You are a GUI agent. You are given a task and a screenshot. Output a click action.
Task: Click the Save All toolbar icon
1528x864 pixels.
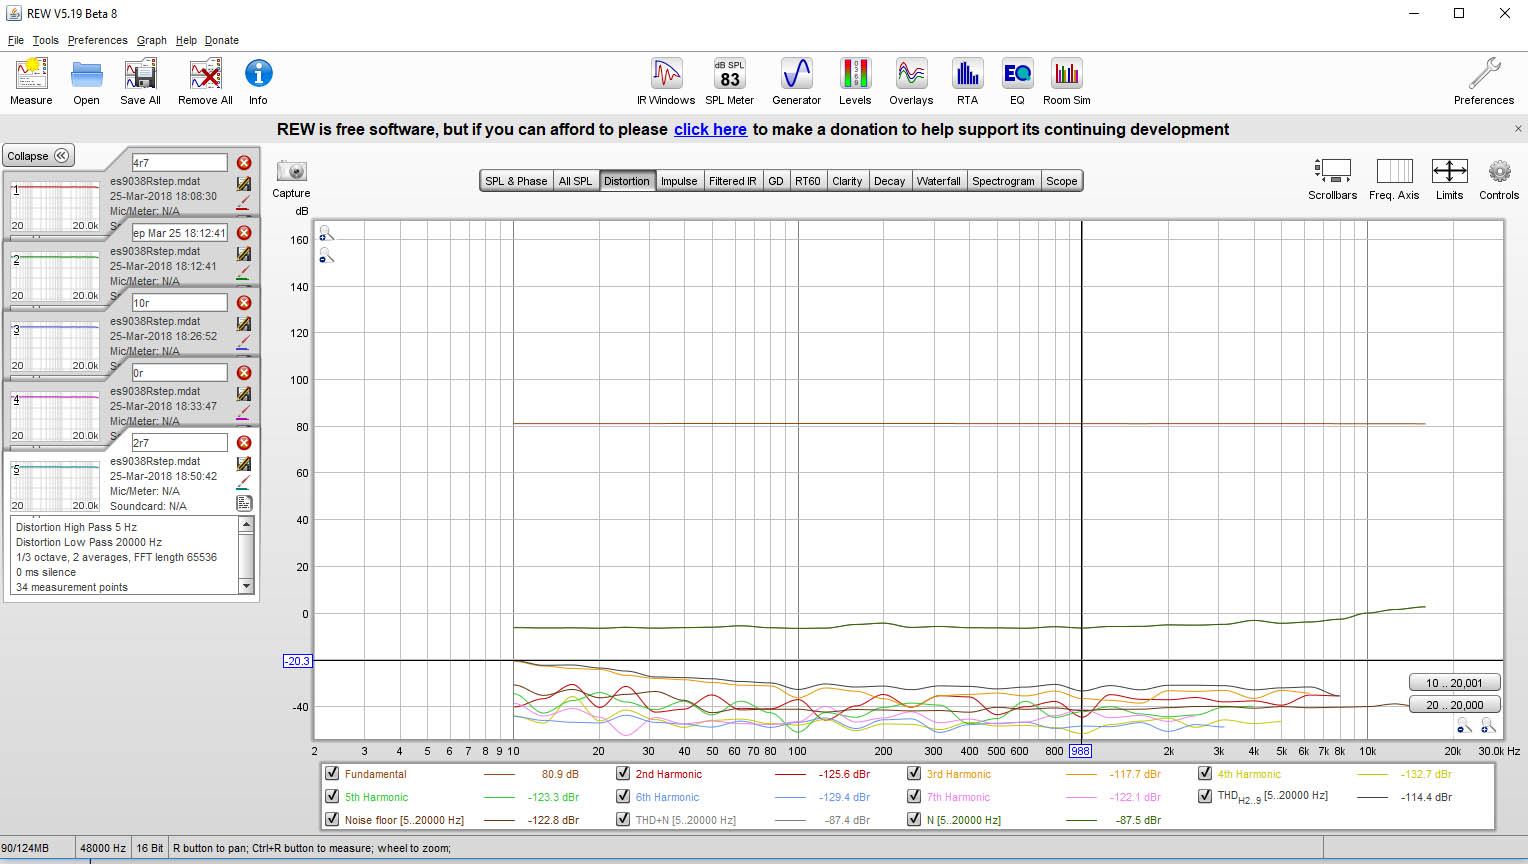pyautogui.click(x=140, y=74)
